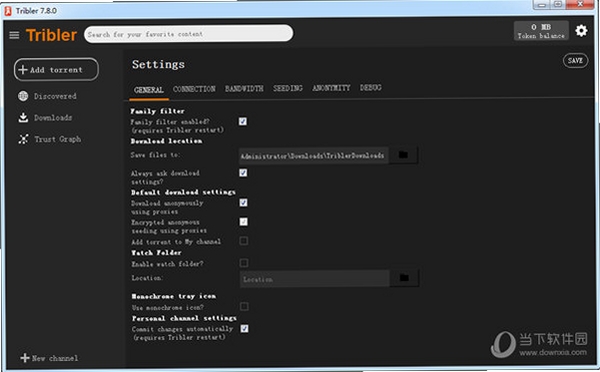Click the Trust Graph network icon
600x372 pixels.
click(x=23, y=139)
